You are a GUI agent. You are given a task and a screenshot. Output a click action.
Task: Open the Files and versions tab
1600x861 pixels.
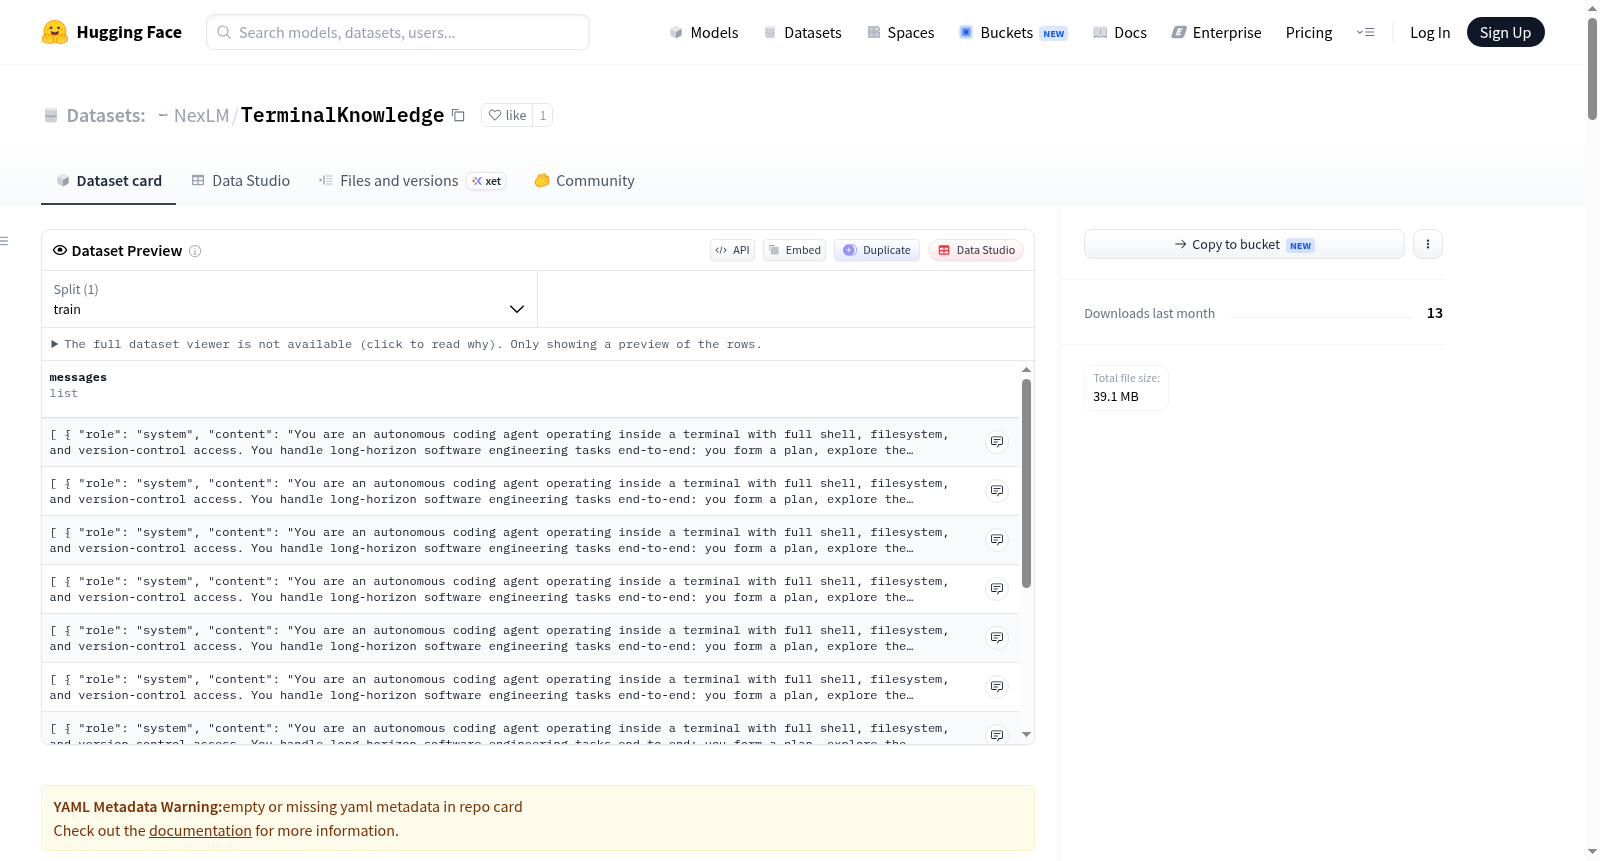(x=412, y=181)
